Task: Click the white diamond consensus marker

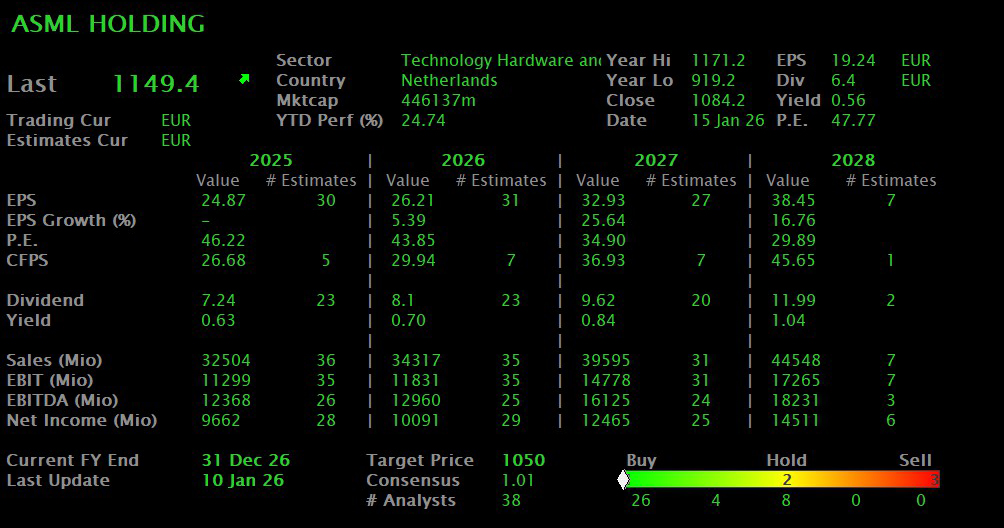Action: pyautogui.click(x=623, y=479)
